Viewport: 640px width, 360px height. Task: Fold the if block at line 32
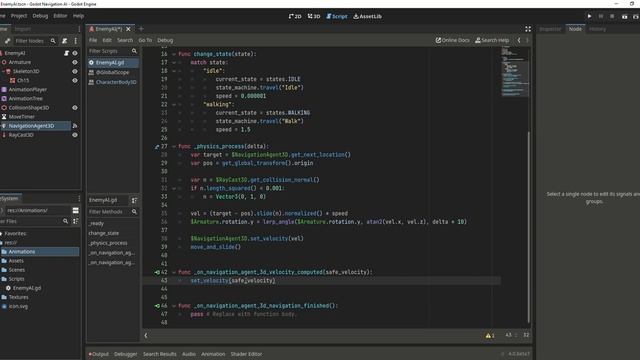tap(174, 188)
